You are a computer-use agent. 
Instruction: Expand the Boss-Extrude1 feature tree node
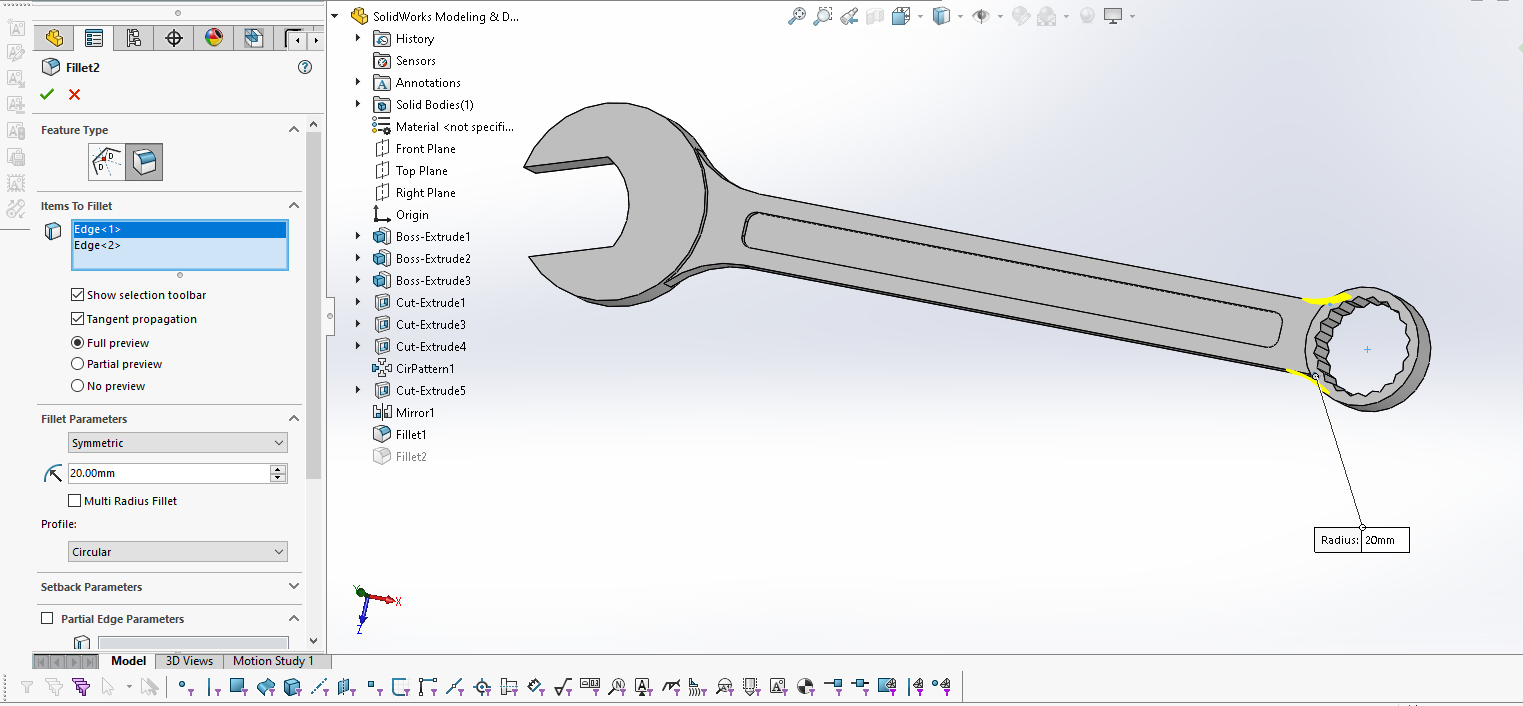point(358,237)
